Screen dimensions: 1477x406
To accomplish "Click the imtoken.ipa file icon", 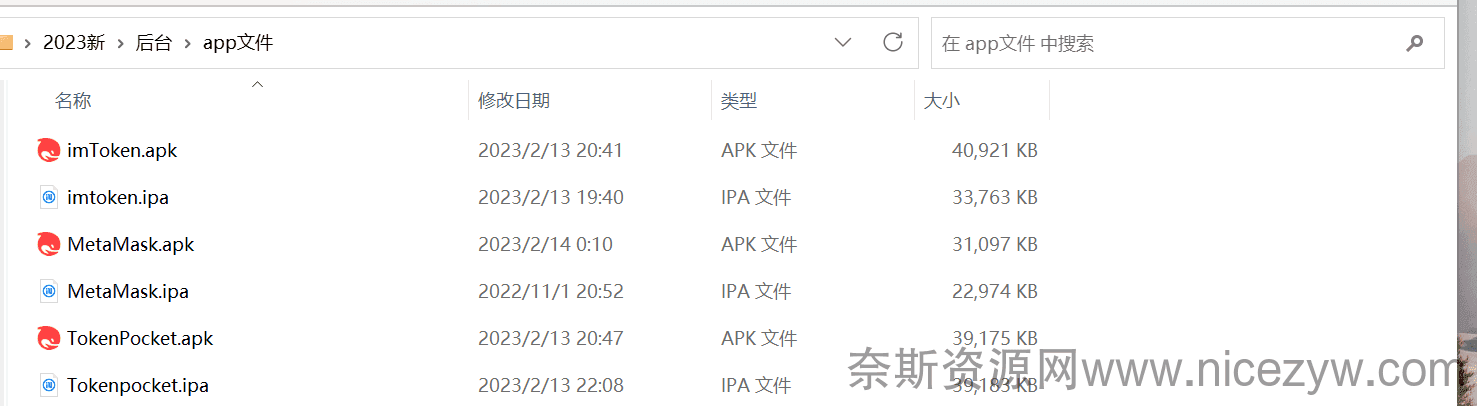I will (49, 198).
